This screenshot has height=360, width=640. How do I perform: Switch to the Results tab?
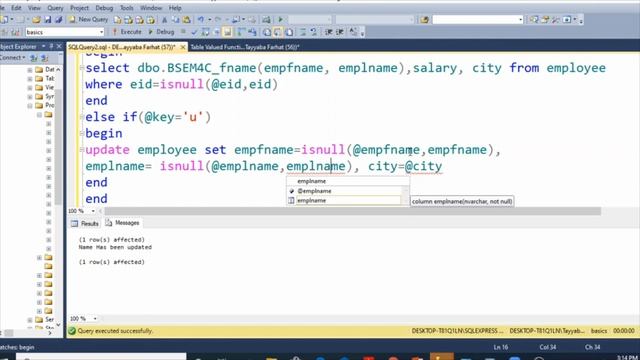pos(85,223)
